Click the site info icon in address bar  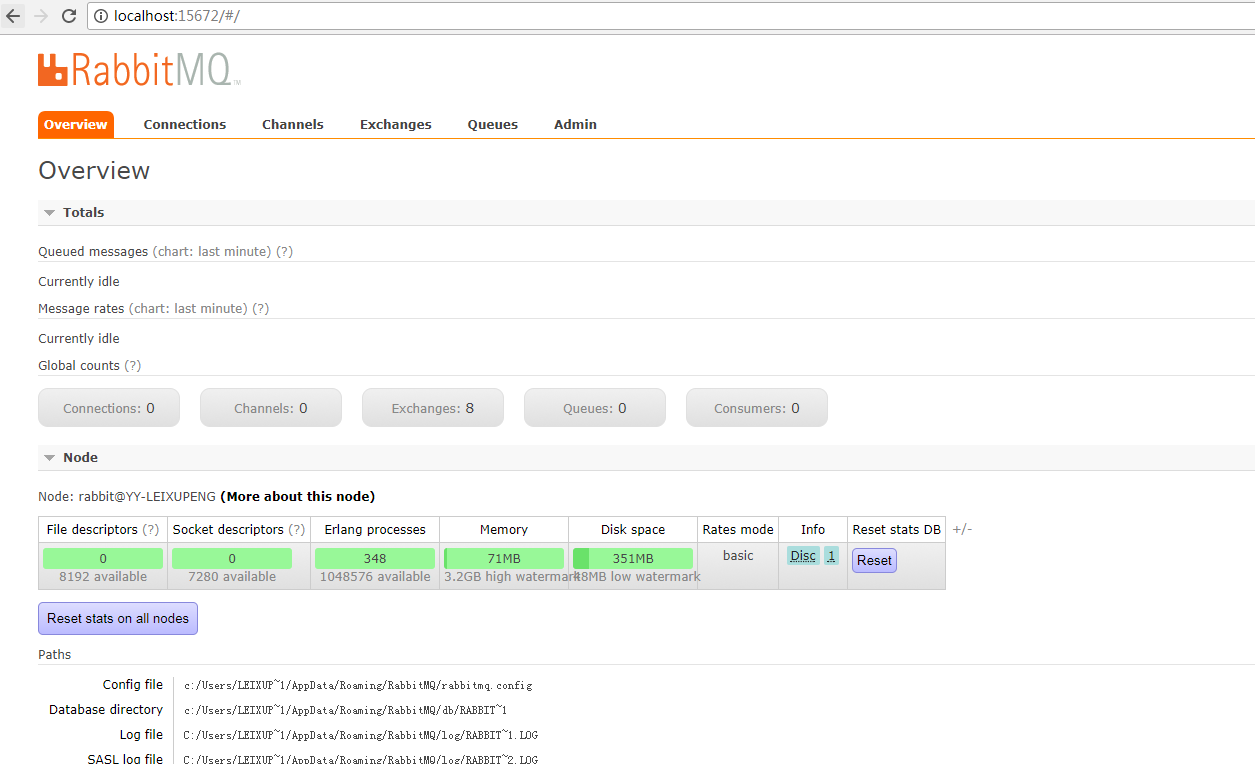pyautogui.click(x=100, y=16)
